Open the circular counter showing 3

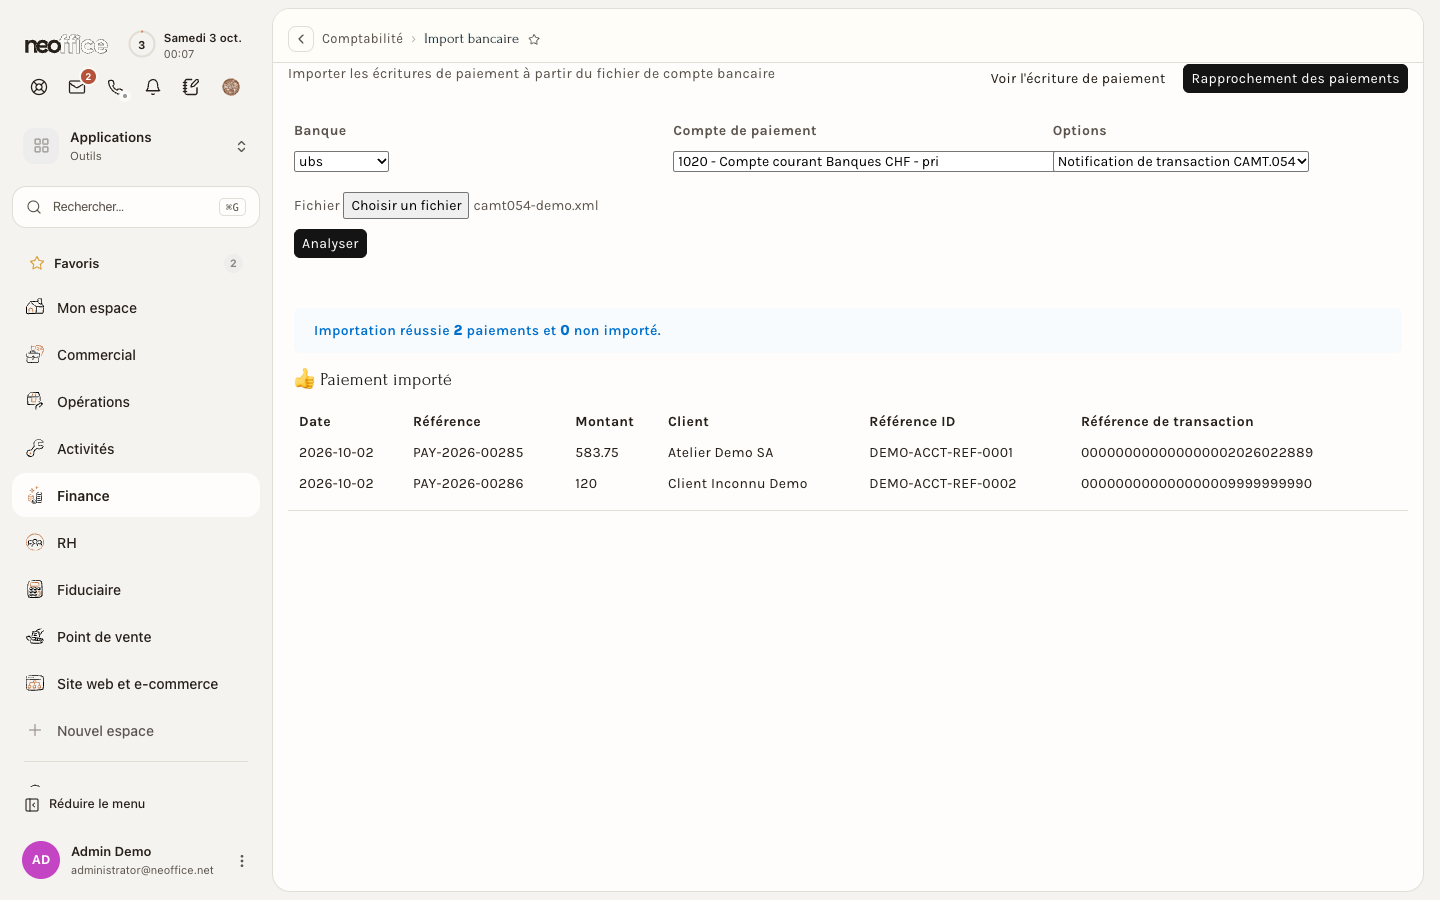tap(142, 45)
